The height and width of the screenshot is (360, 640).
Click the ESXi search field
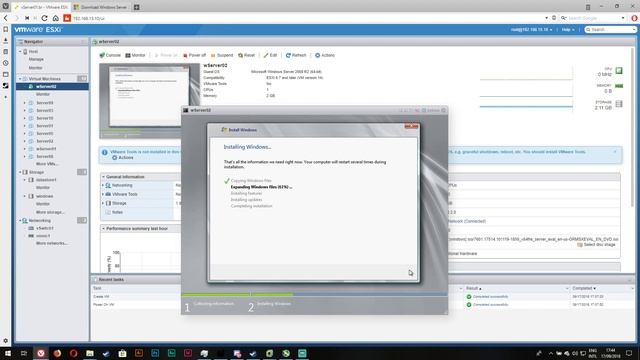tap(611, 29)
